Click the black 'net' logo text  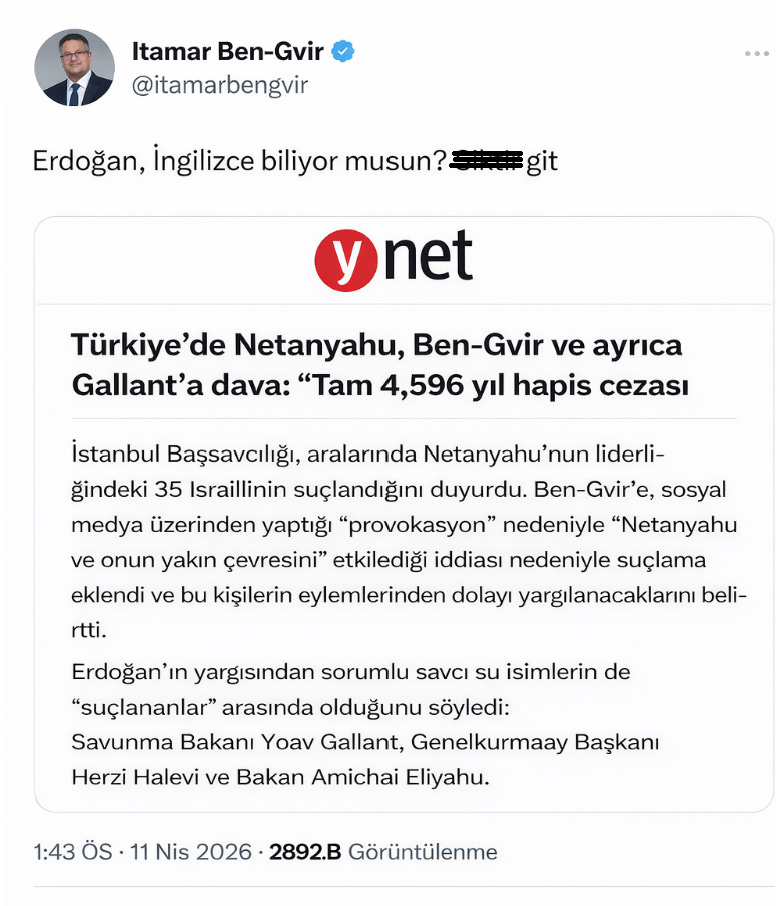(428, 255)
